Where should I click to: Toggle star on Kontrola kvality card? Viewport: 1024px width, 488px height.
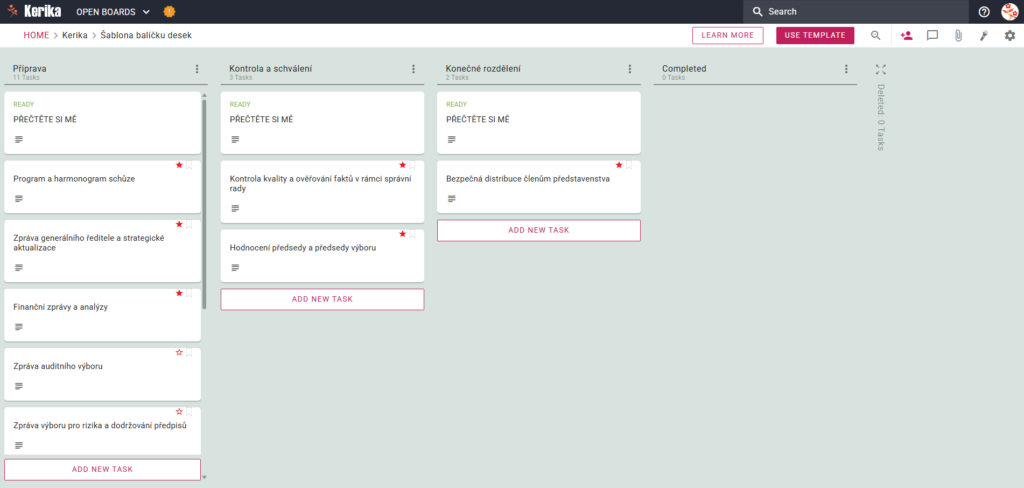point(402,165)
